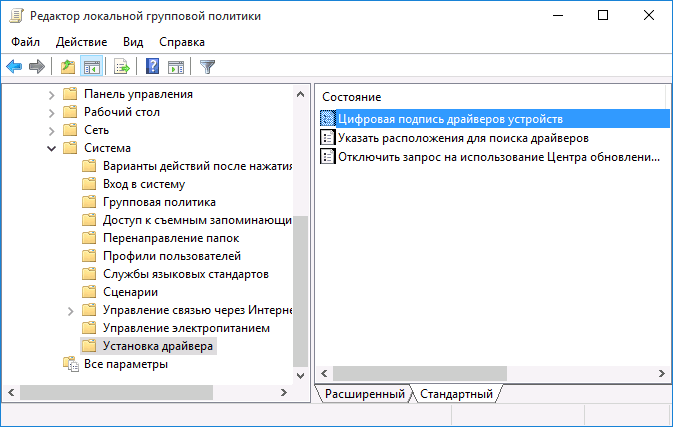Screen dimensions: 673x427
Task: Switch to the Расширенный tab
Action: 363,394
